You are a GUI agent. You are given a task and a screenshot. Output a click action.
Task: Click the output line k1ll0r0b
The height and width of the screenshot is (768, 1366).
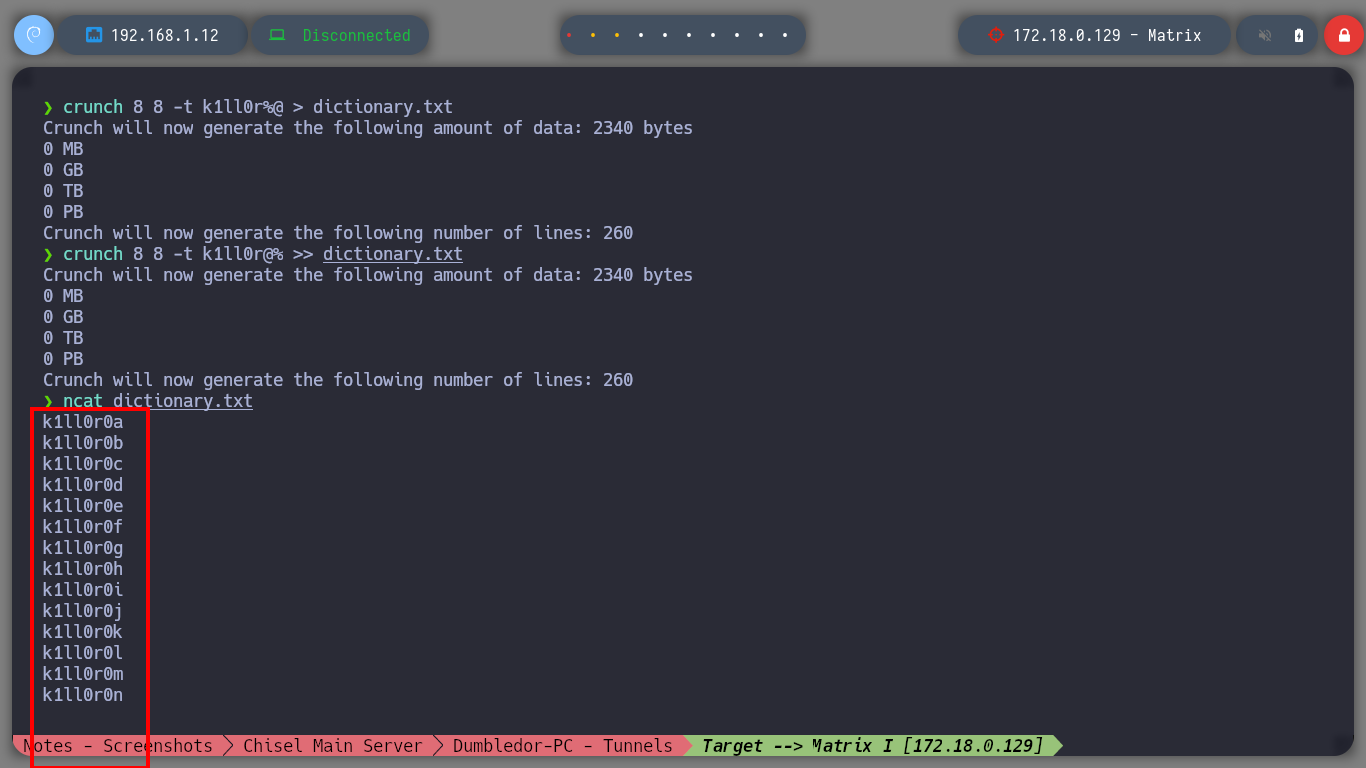(x=83, y=443)
